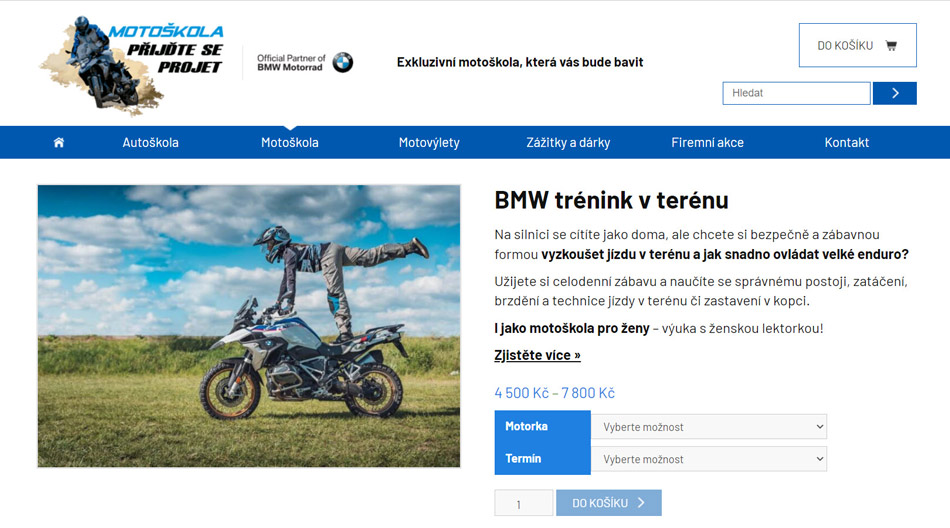Focus the Hledat search field
Image resolution: width=950 pixels, height=528 pixels.
click(x=796, y=93)
